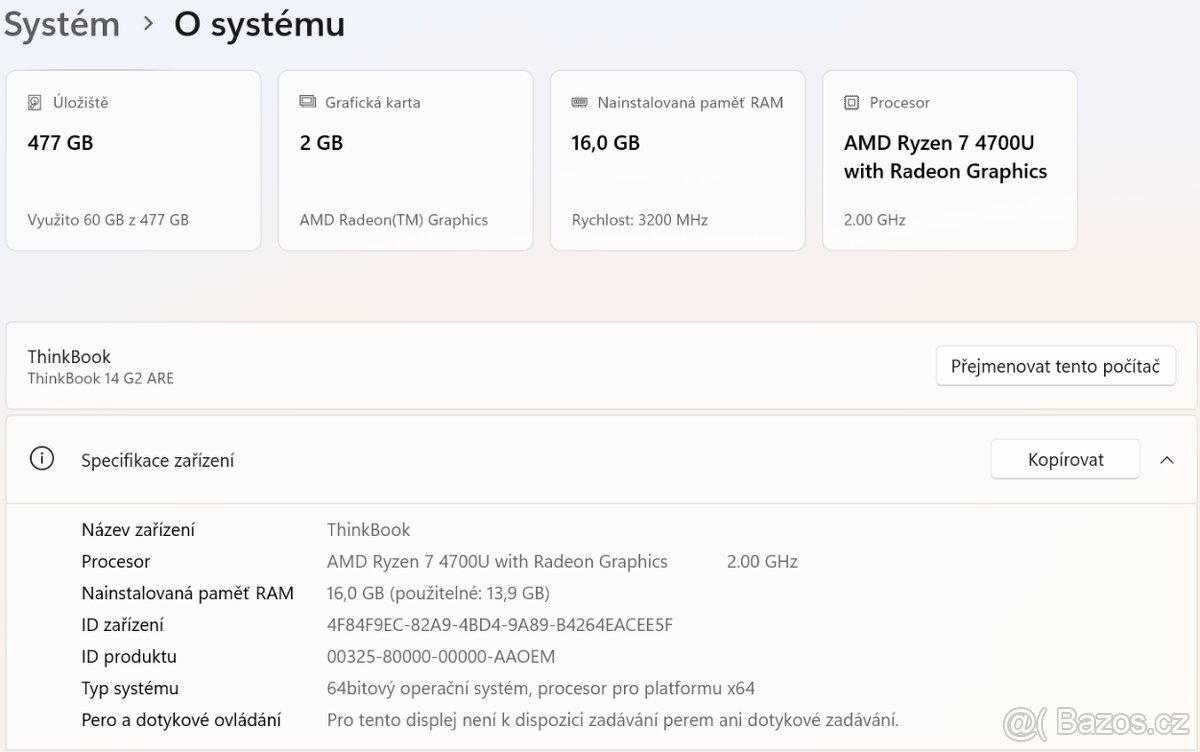Open the Procesor AMD Ryzen card
Screen dimensions: 1200x752
pos(949,160)
